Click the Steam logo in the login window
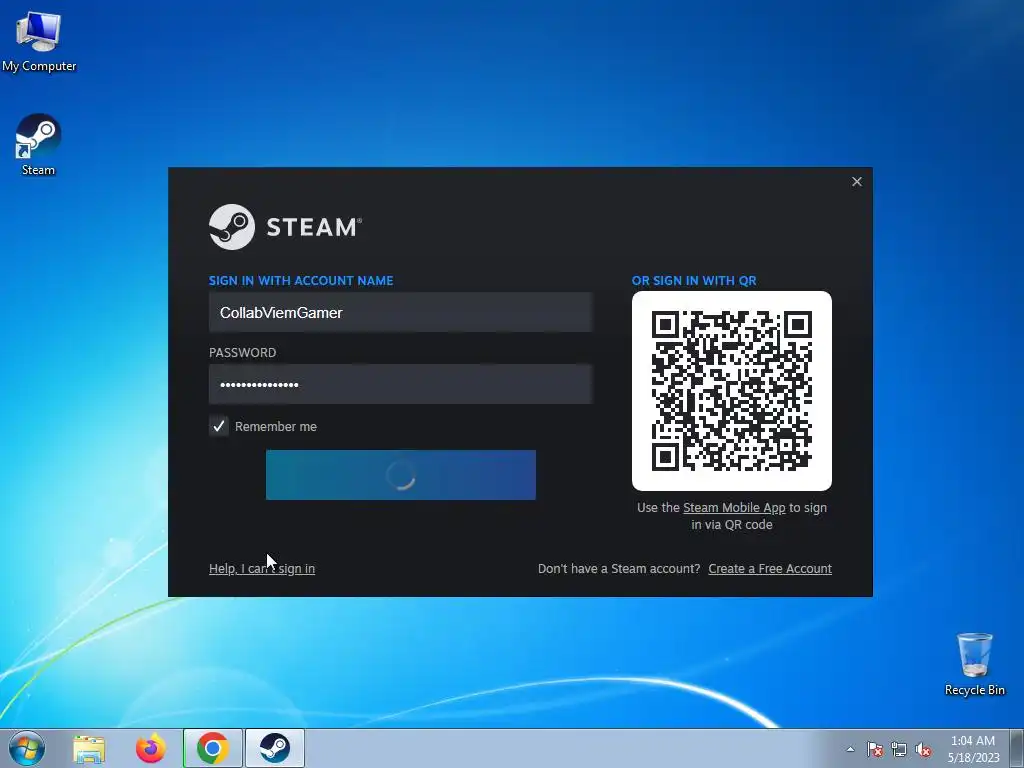This screenshot has width=1024, height=768. pyautogui.click(x=285, y=227)
